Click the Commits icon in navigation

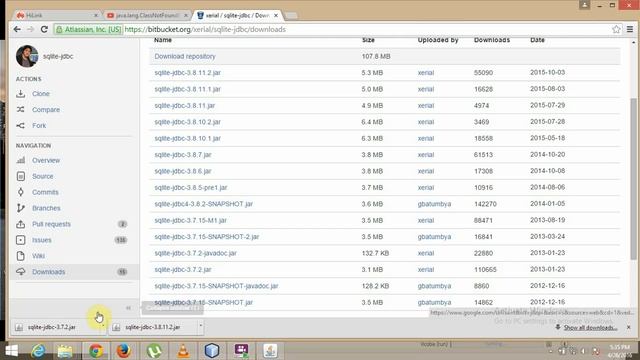20,192
